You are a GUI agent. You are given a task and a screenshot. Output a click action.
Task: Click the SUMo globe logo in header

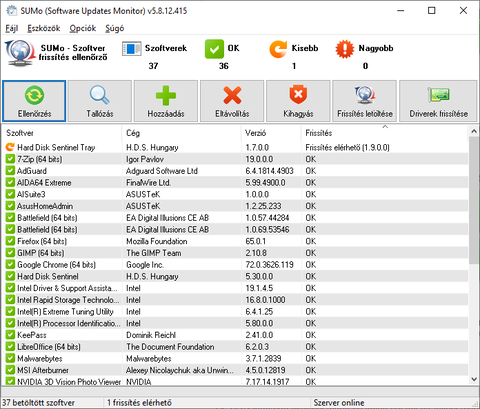coord(20,53)
